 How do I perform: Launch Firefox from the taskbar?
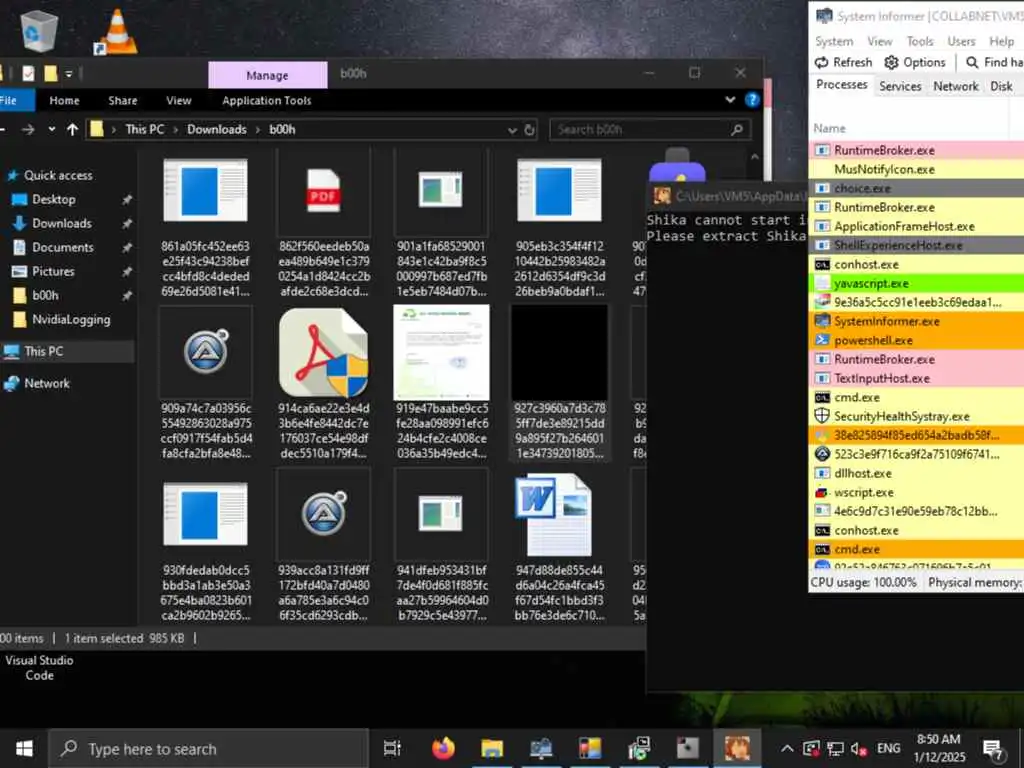point(443,748)
